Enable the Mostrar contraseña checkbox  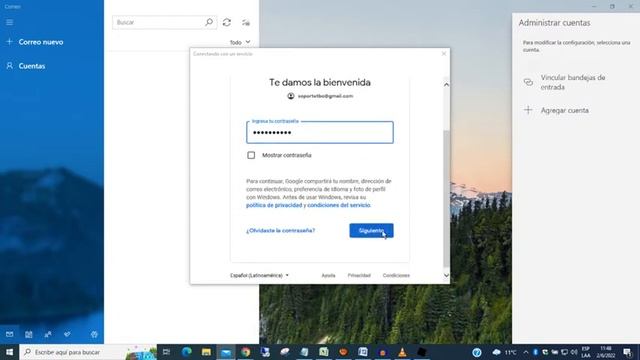[251, 155]
